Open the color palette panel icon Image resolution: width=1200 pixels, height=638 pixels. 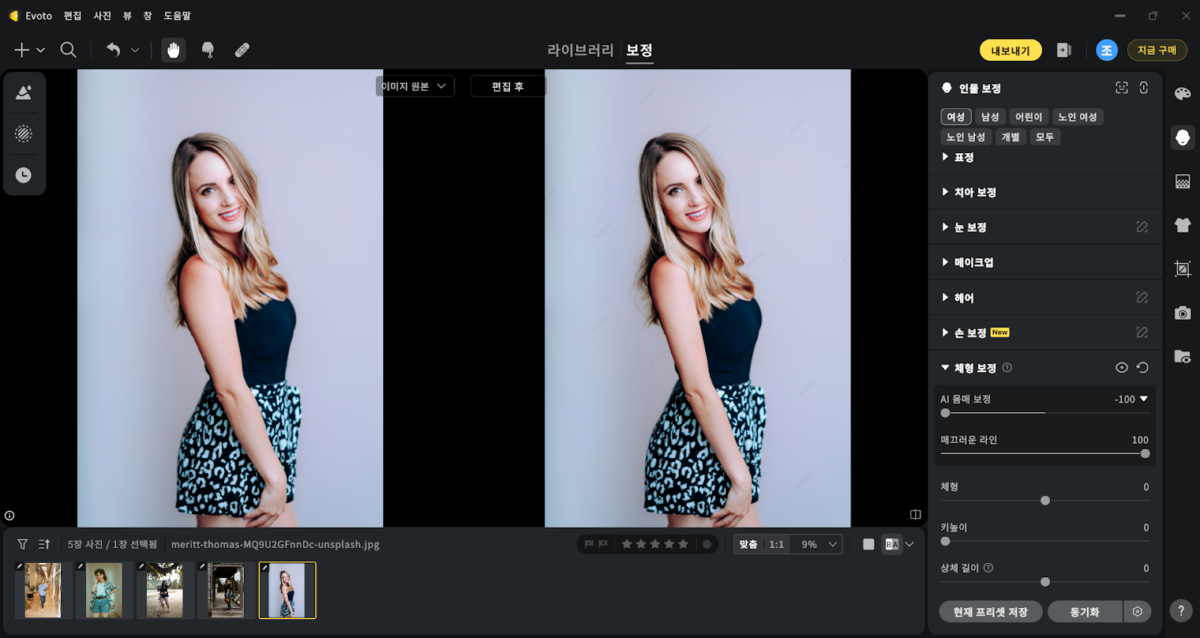pos(1183,94)
